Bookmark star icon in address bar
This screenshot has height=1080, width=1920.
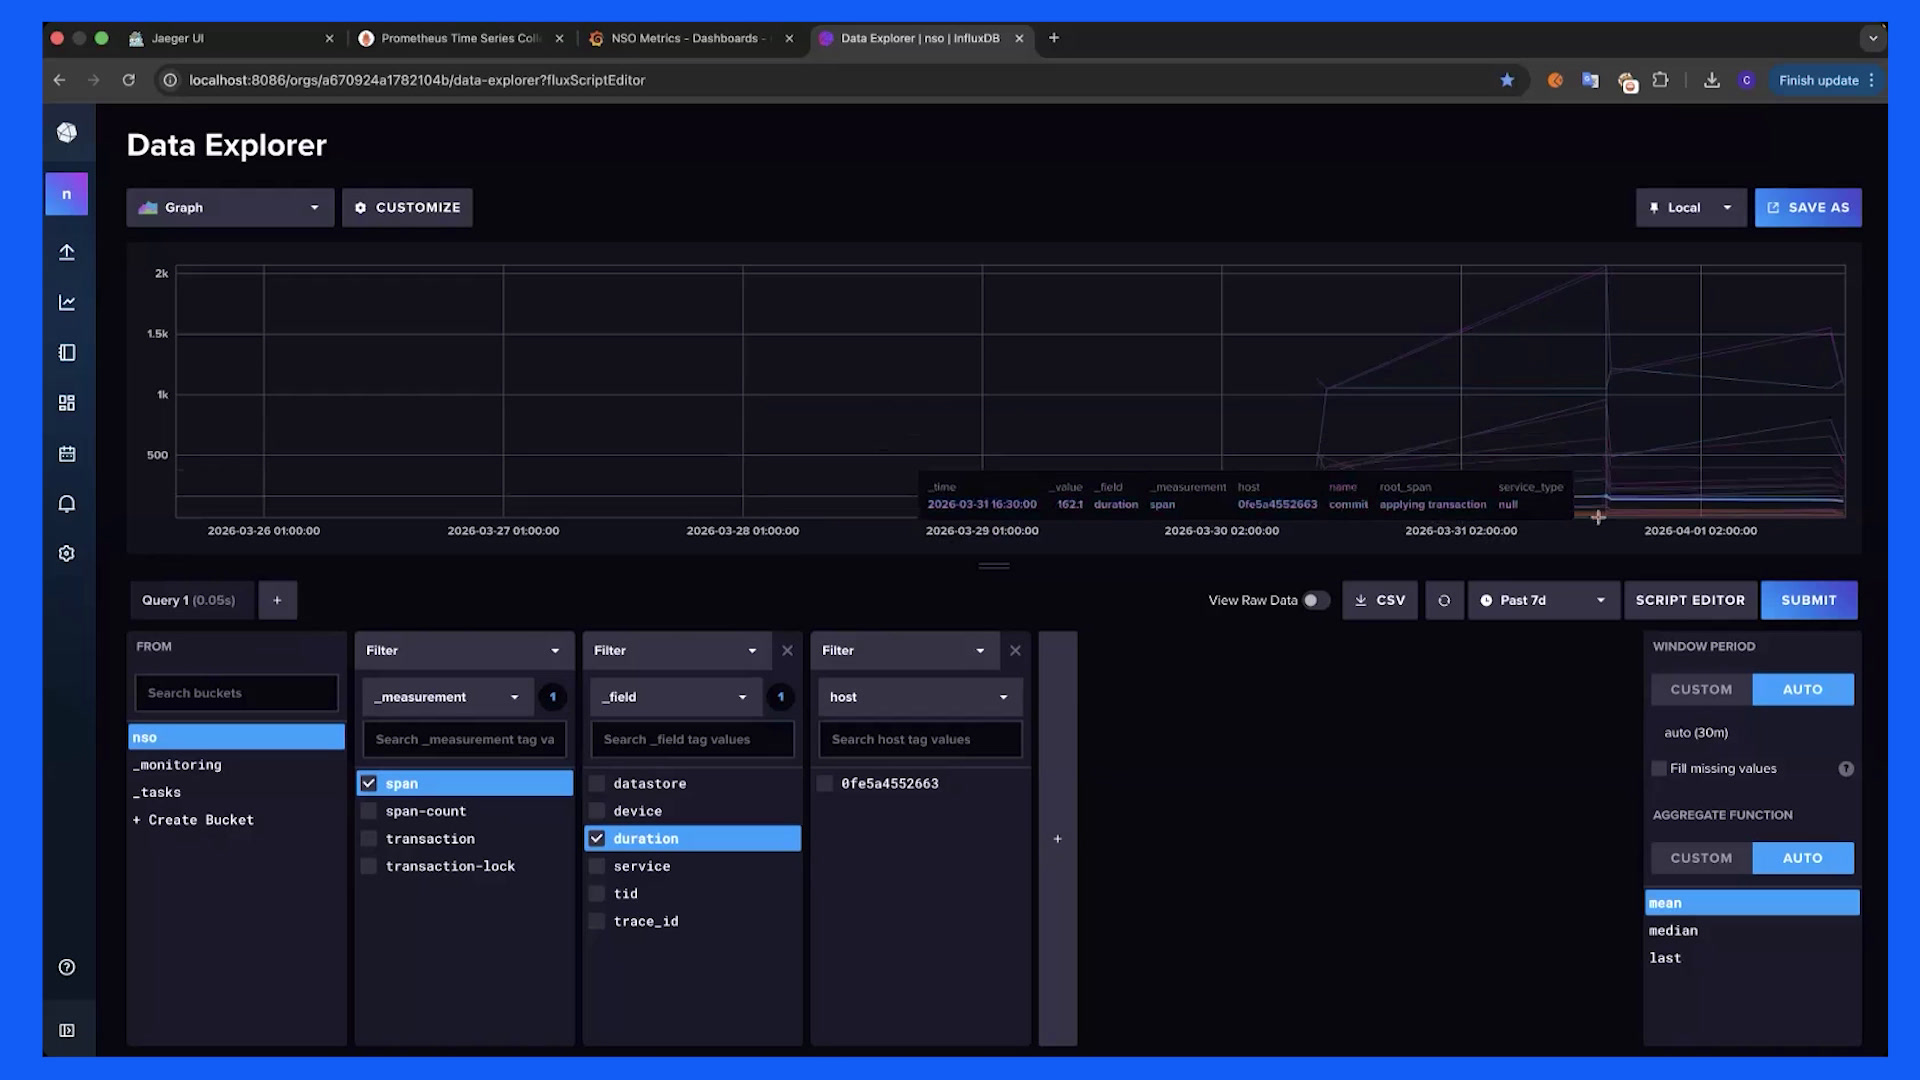1507,80
